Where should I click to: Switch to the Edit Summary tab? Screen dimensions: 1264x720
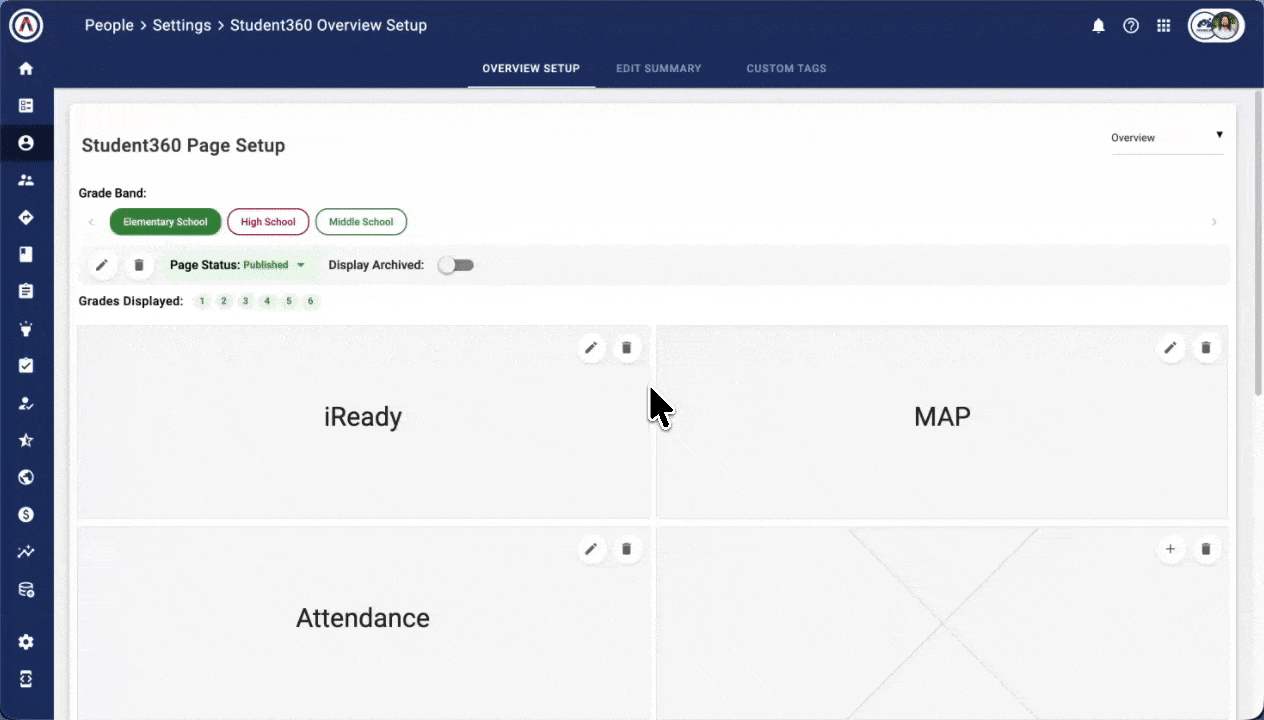coord(658,69)
